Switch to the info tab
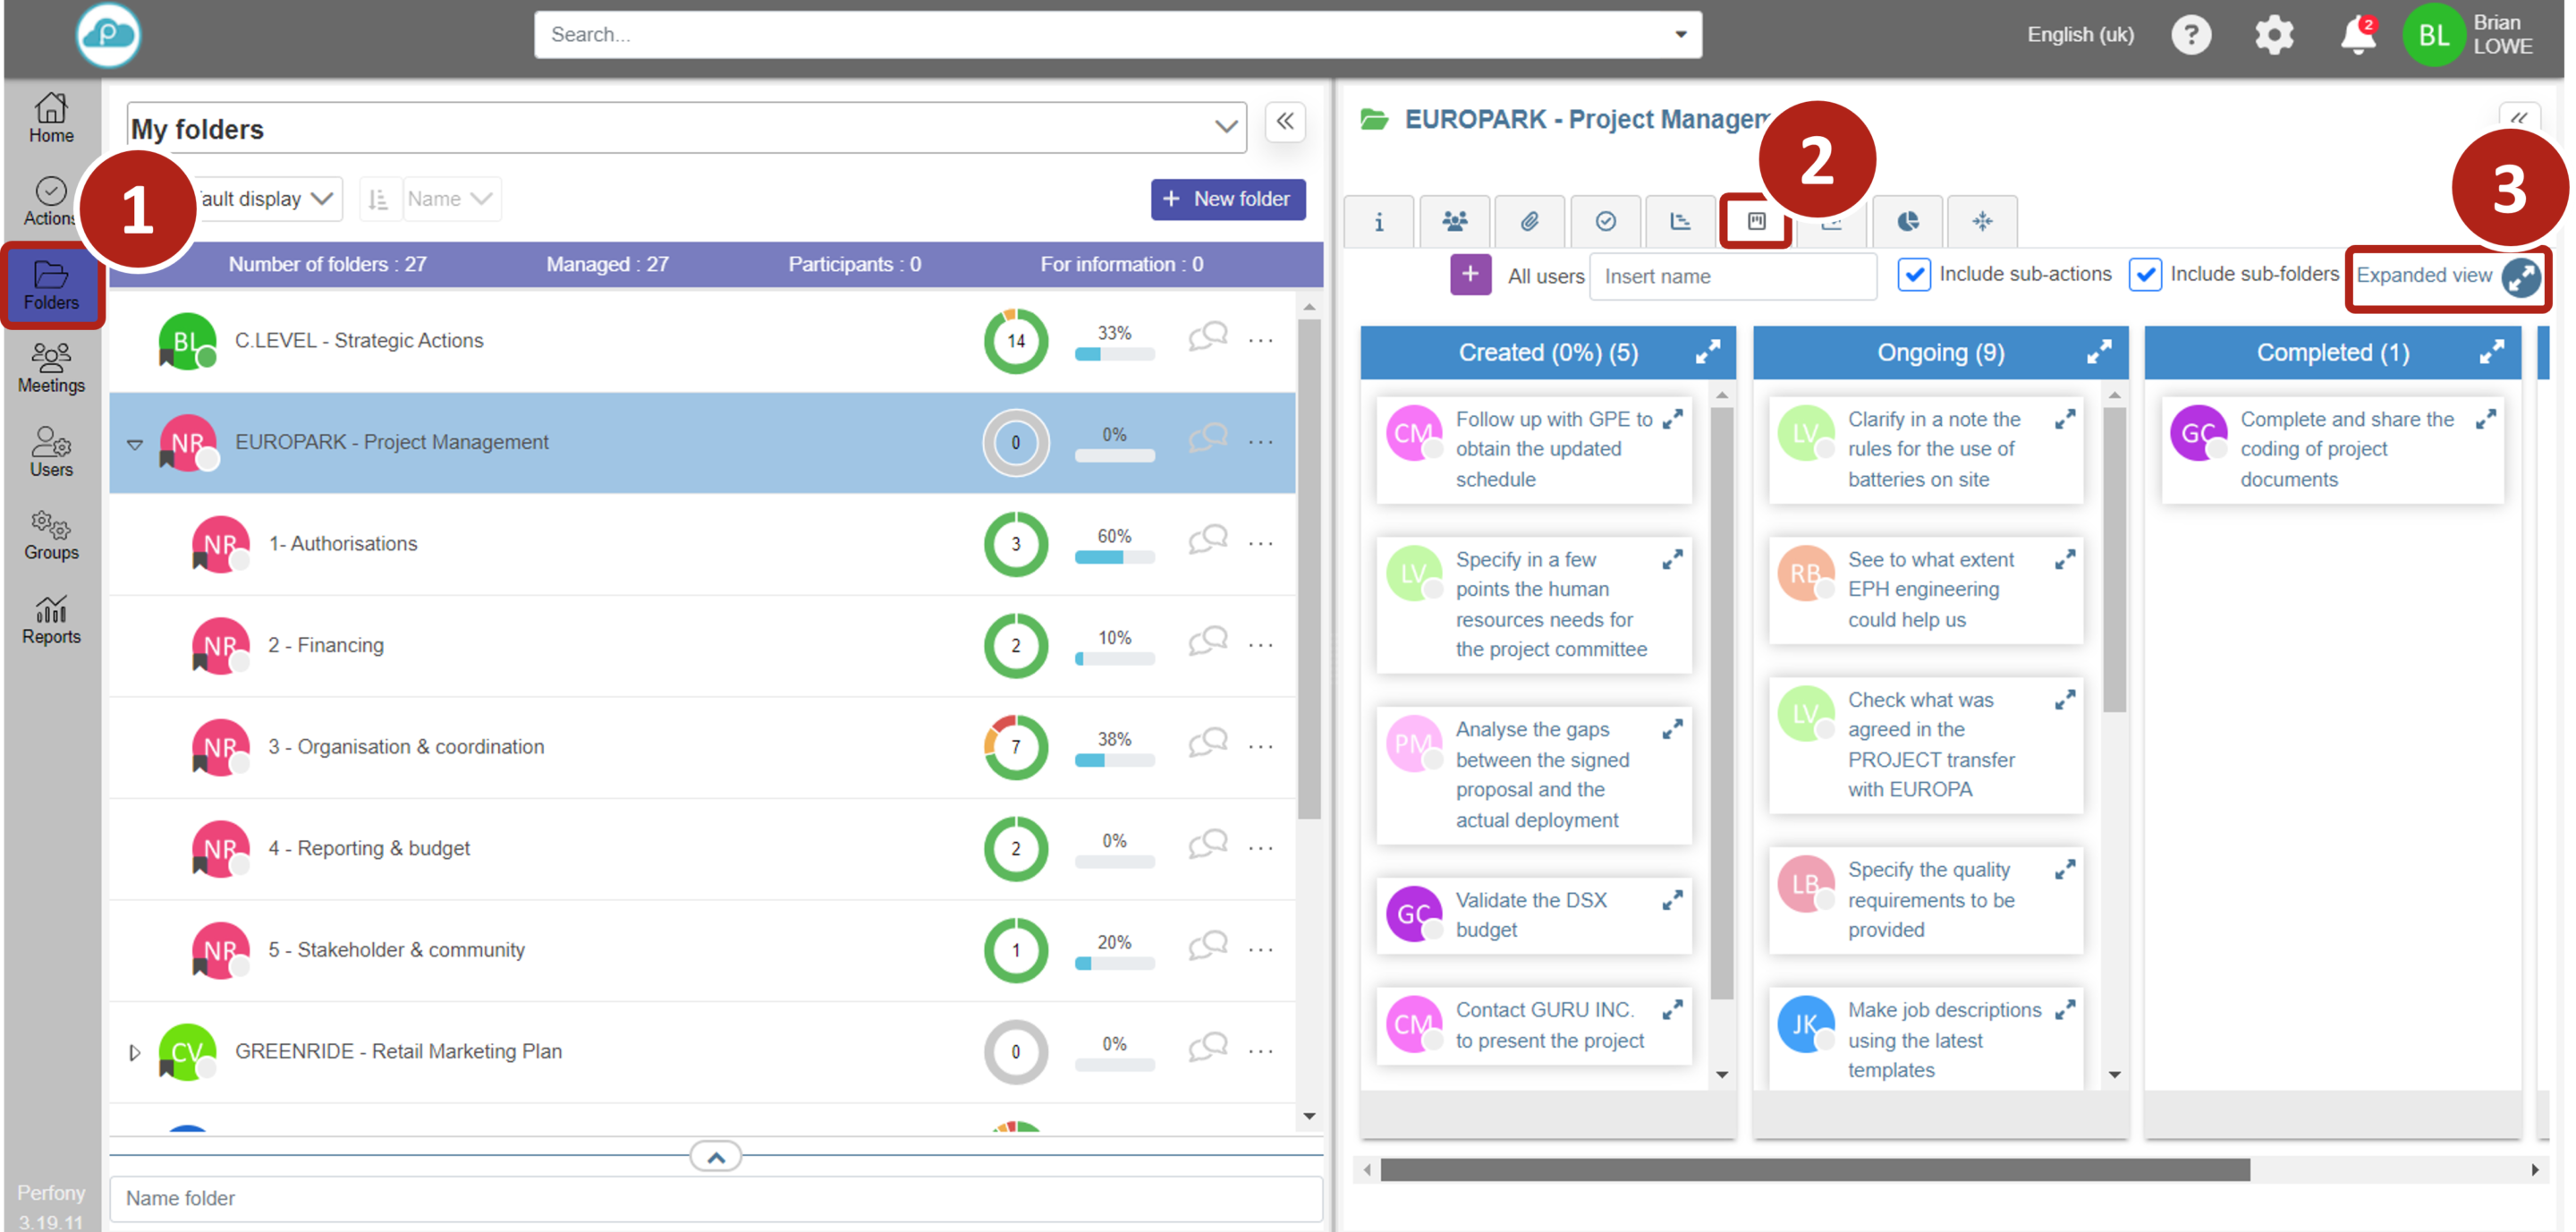The width and height of the screenshot is (2576, 1232). 1378,221
